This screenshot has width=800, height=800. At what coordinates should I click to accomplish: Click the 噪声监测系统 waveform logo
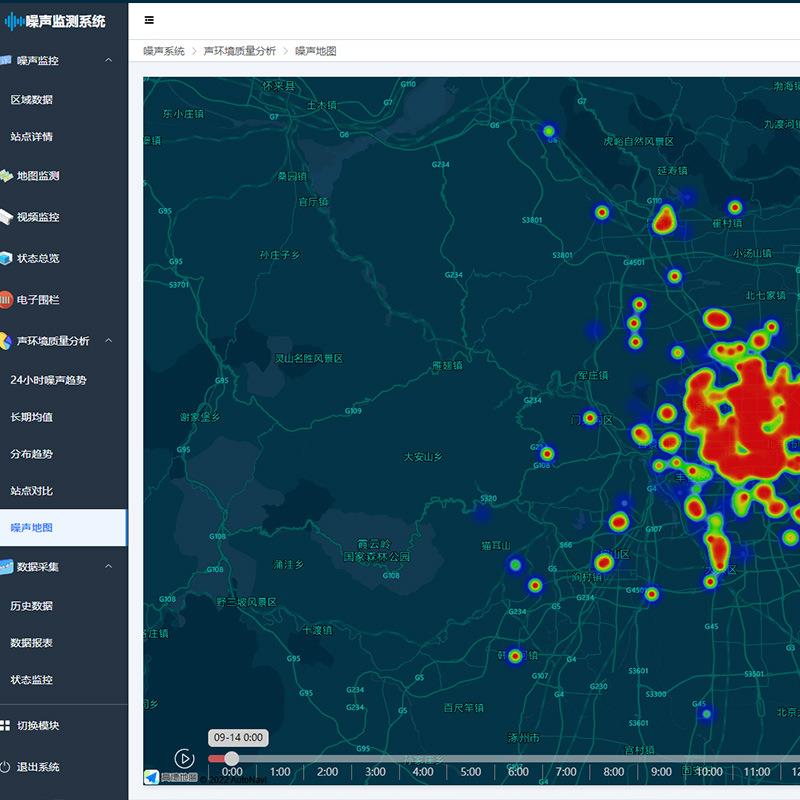14,21
